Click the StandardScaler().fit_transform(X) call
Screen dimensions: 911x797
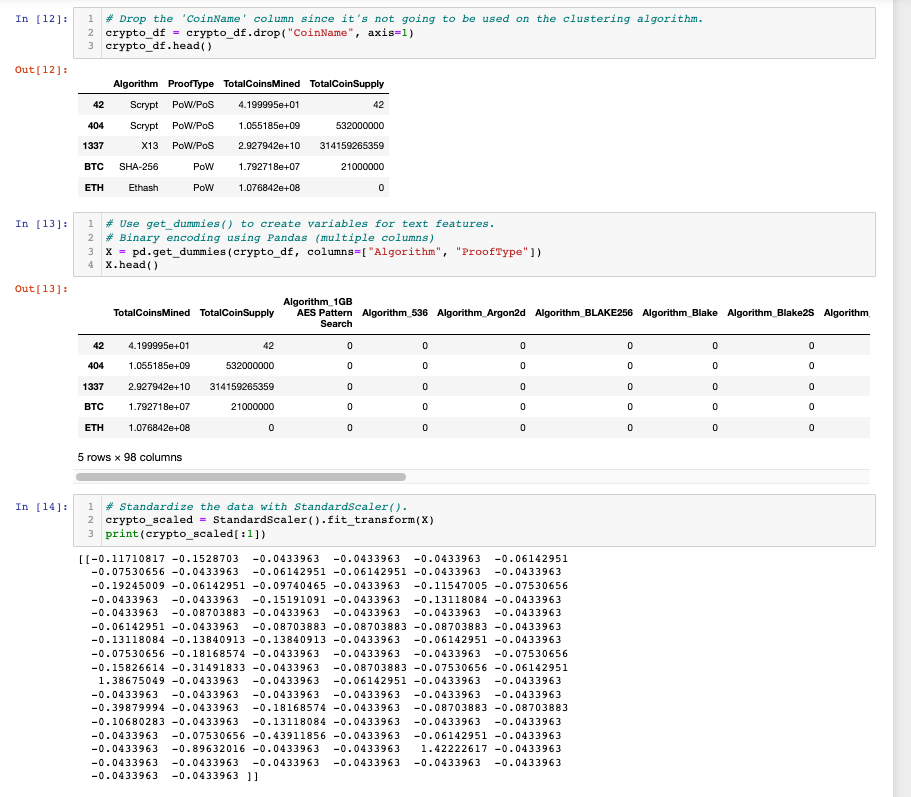pos(323,520)
